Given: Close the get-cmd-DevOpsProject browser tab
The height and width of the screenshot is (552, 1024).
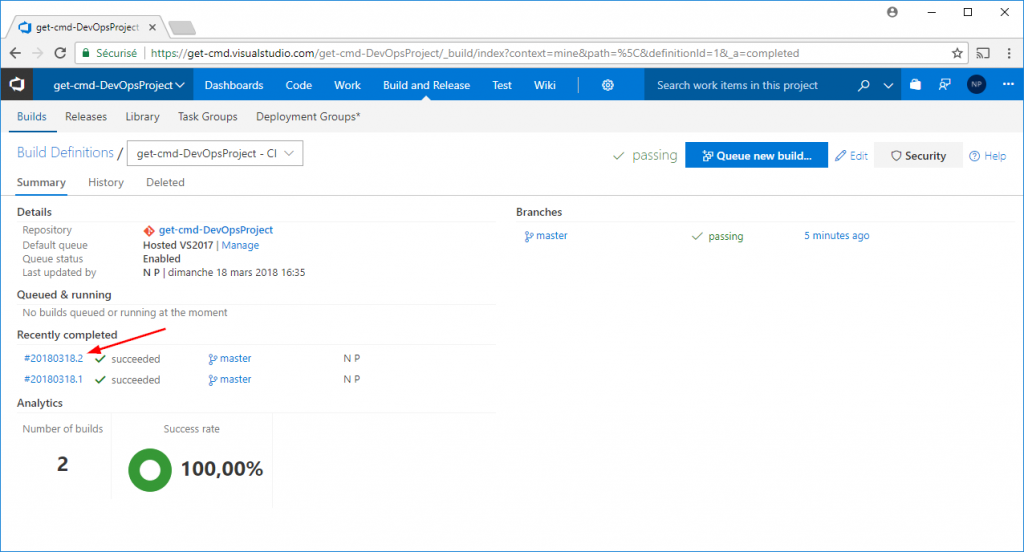Looking at the screenshot, I should (x=152, y=27).
